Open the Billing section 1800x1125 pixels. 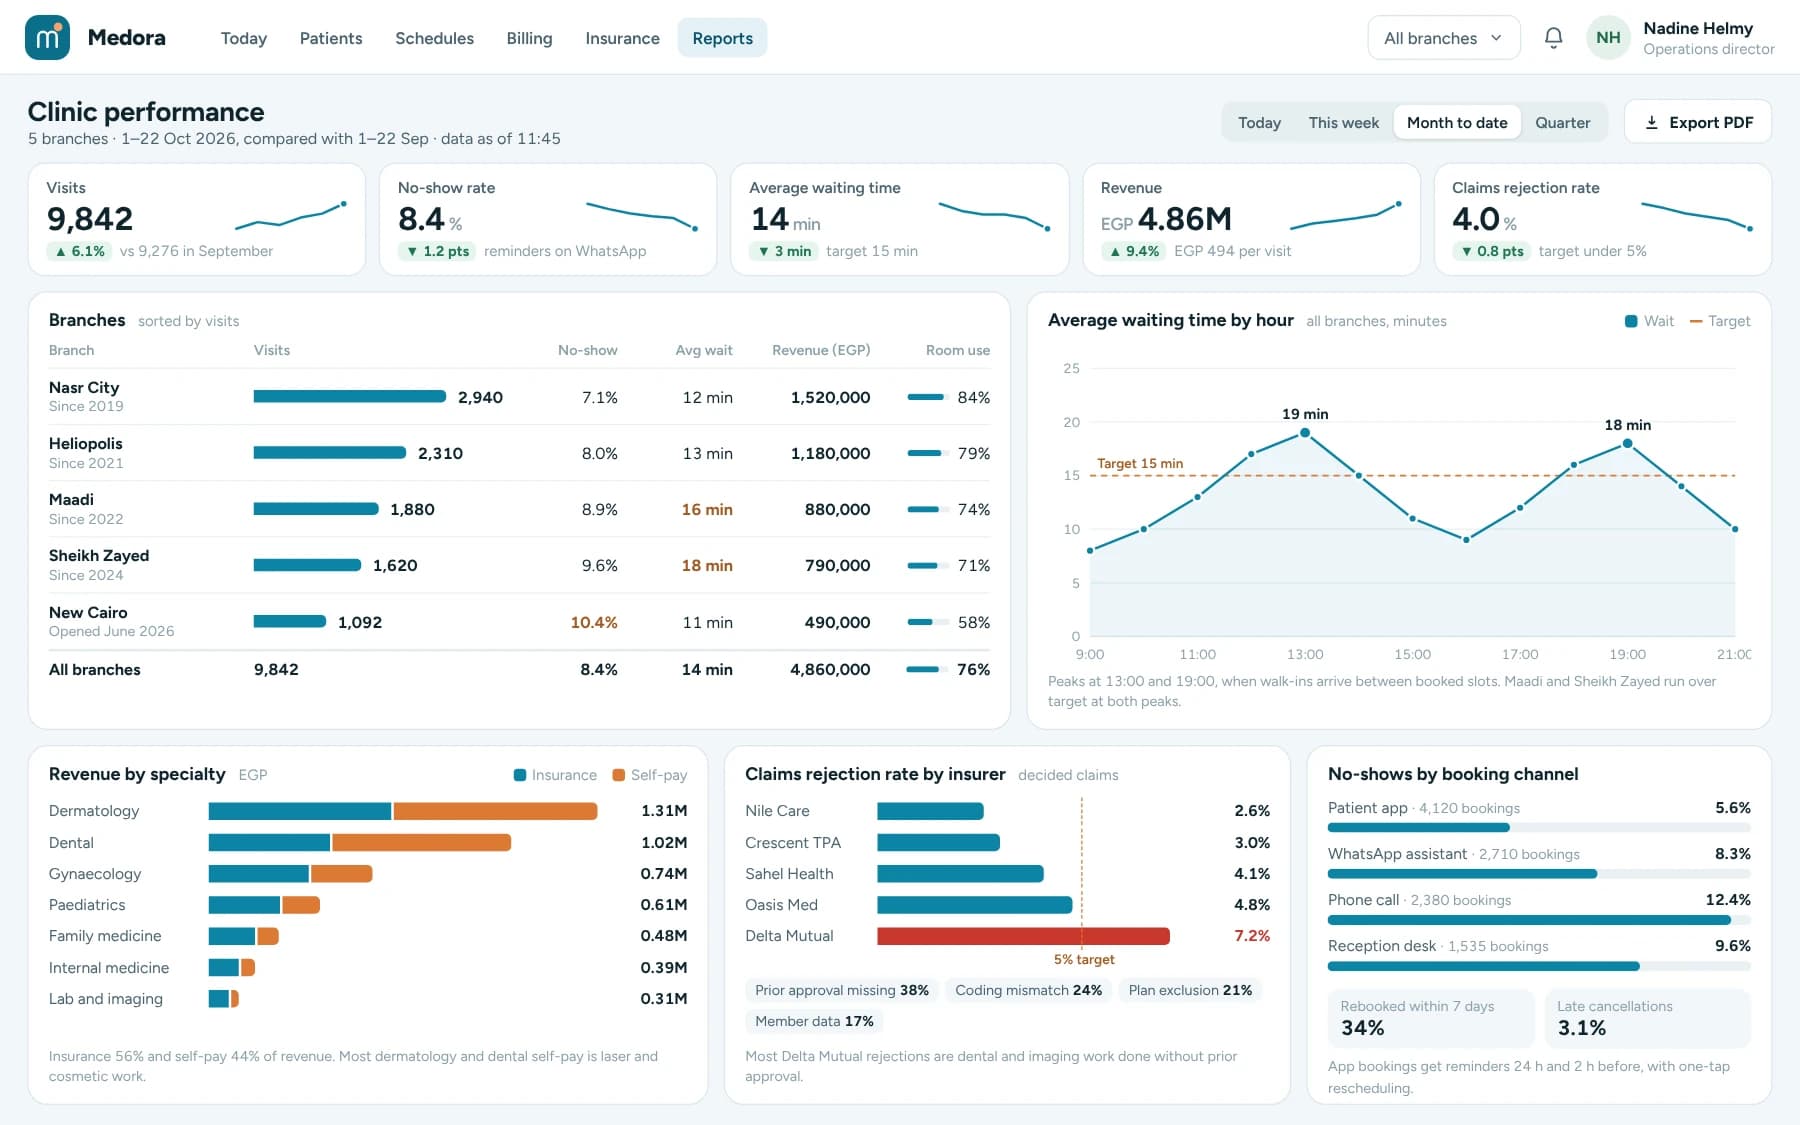(529, 38)
